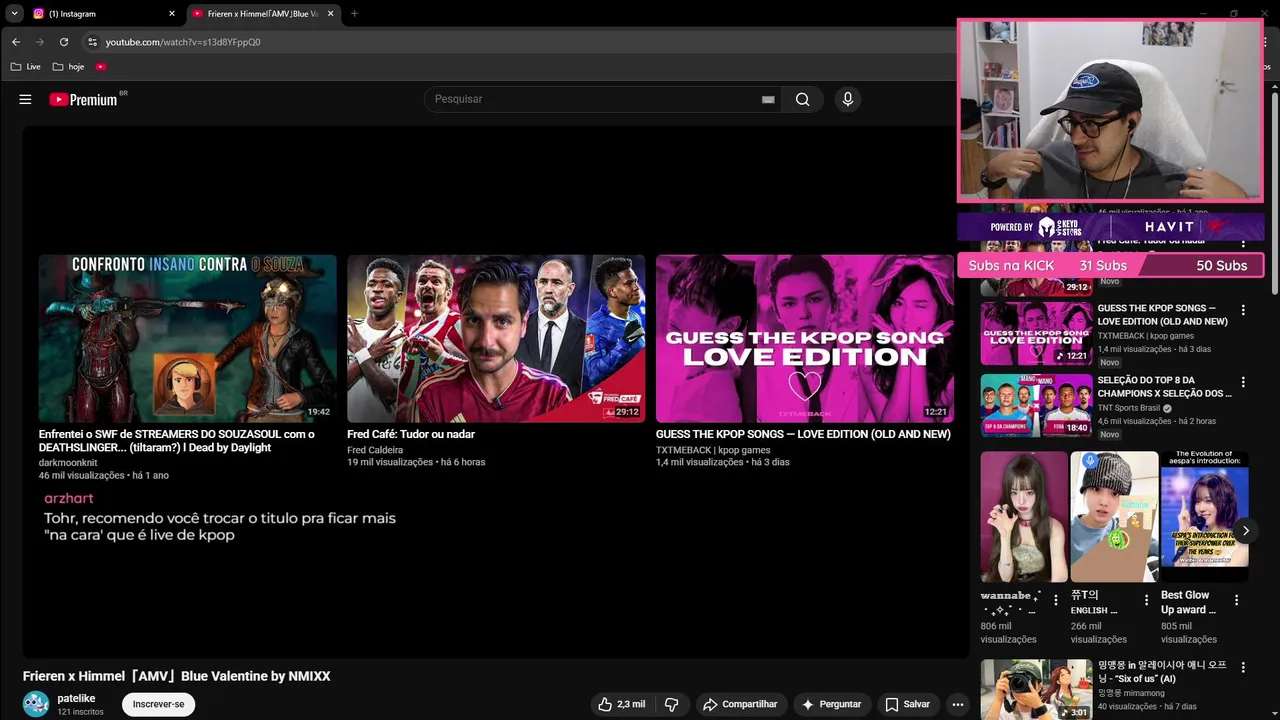
Task: Reload the page with refresh icon
Action: pyautogui.click(x=64, y=42)
